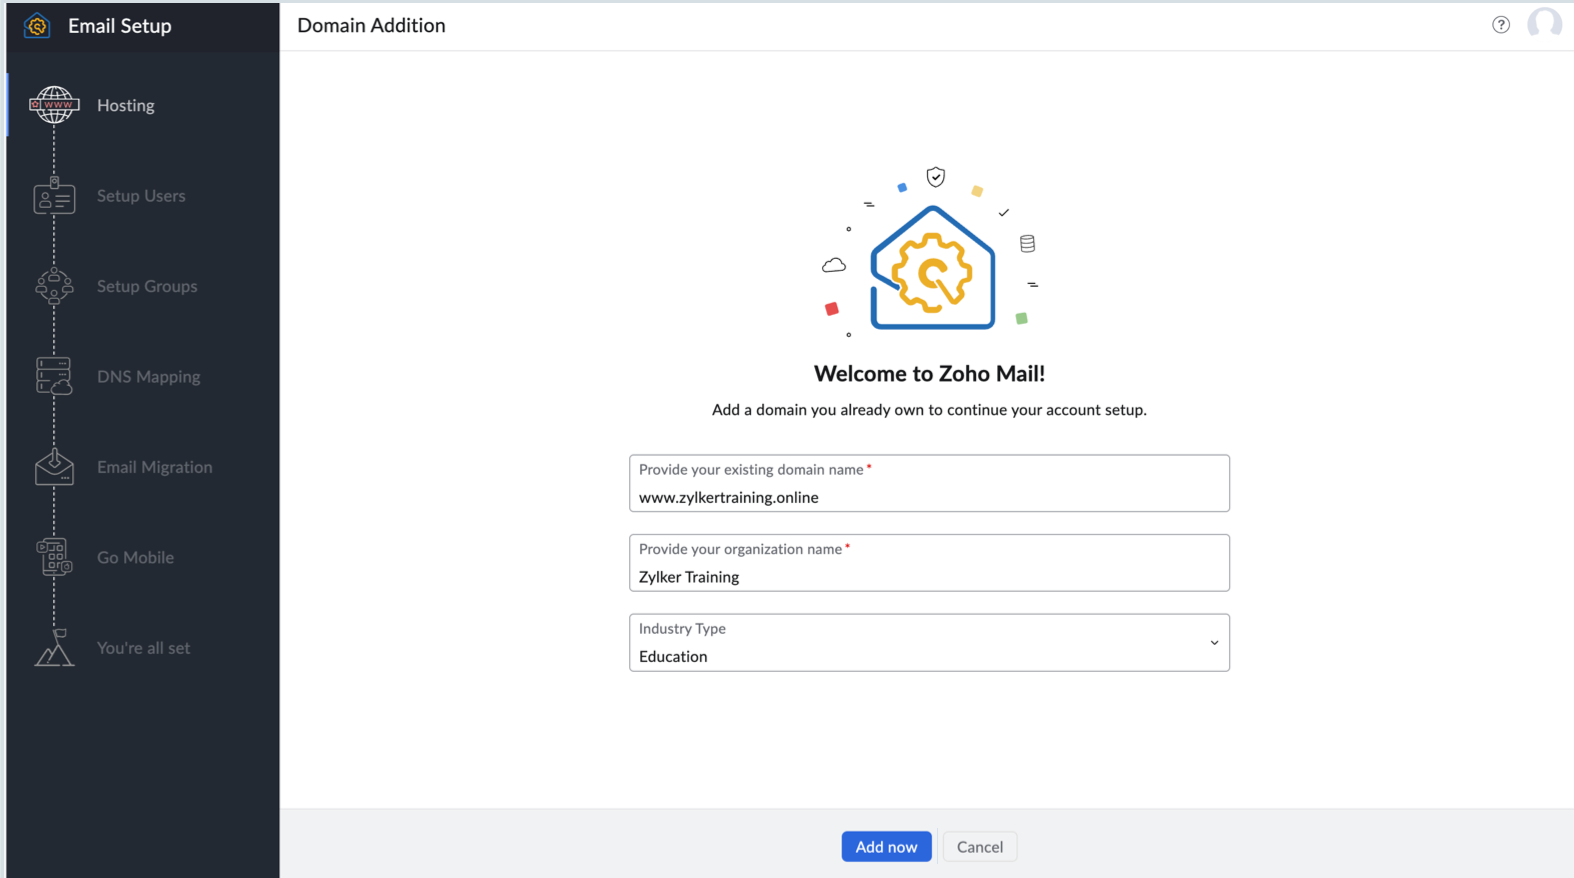Open the help question mark icon
The height and width of the screenshot is (878, 1574).
point(1501,25)
